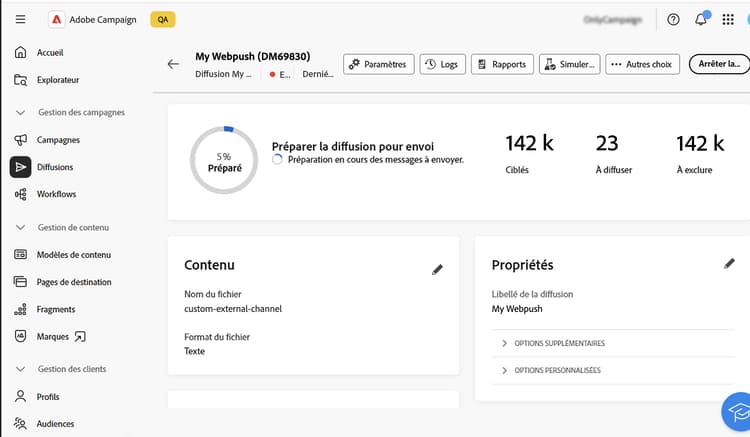Open the learning graduation cap button

pos(739,411)
